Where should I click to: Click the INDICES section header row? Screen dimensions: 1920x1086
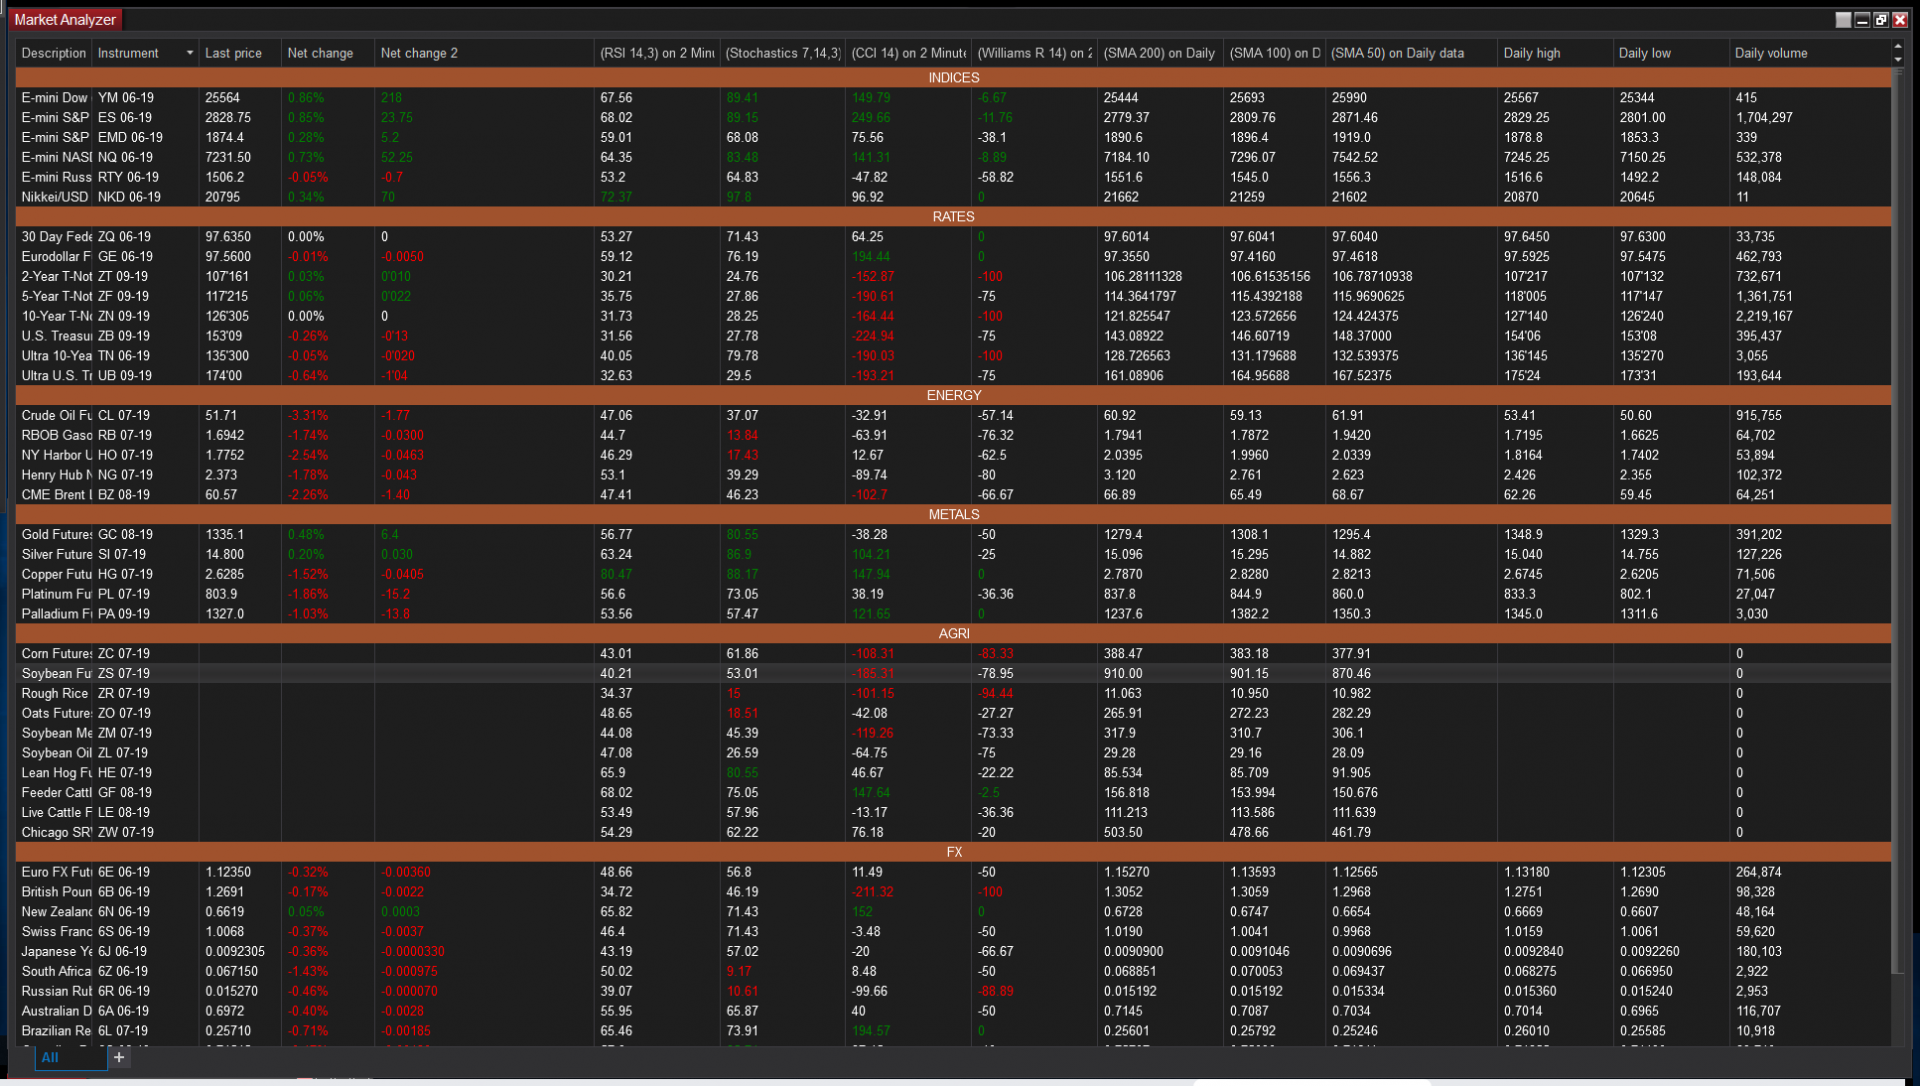(x=953, y=77)
